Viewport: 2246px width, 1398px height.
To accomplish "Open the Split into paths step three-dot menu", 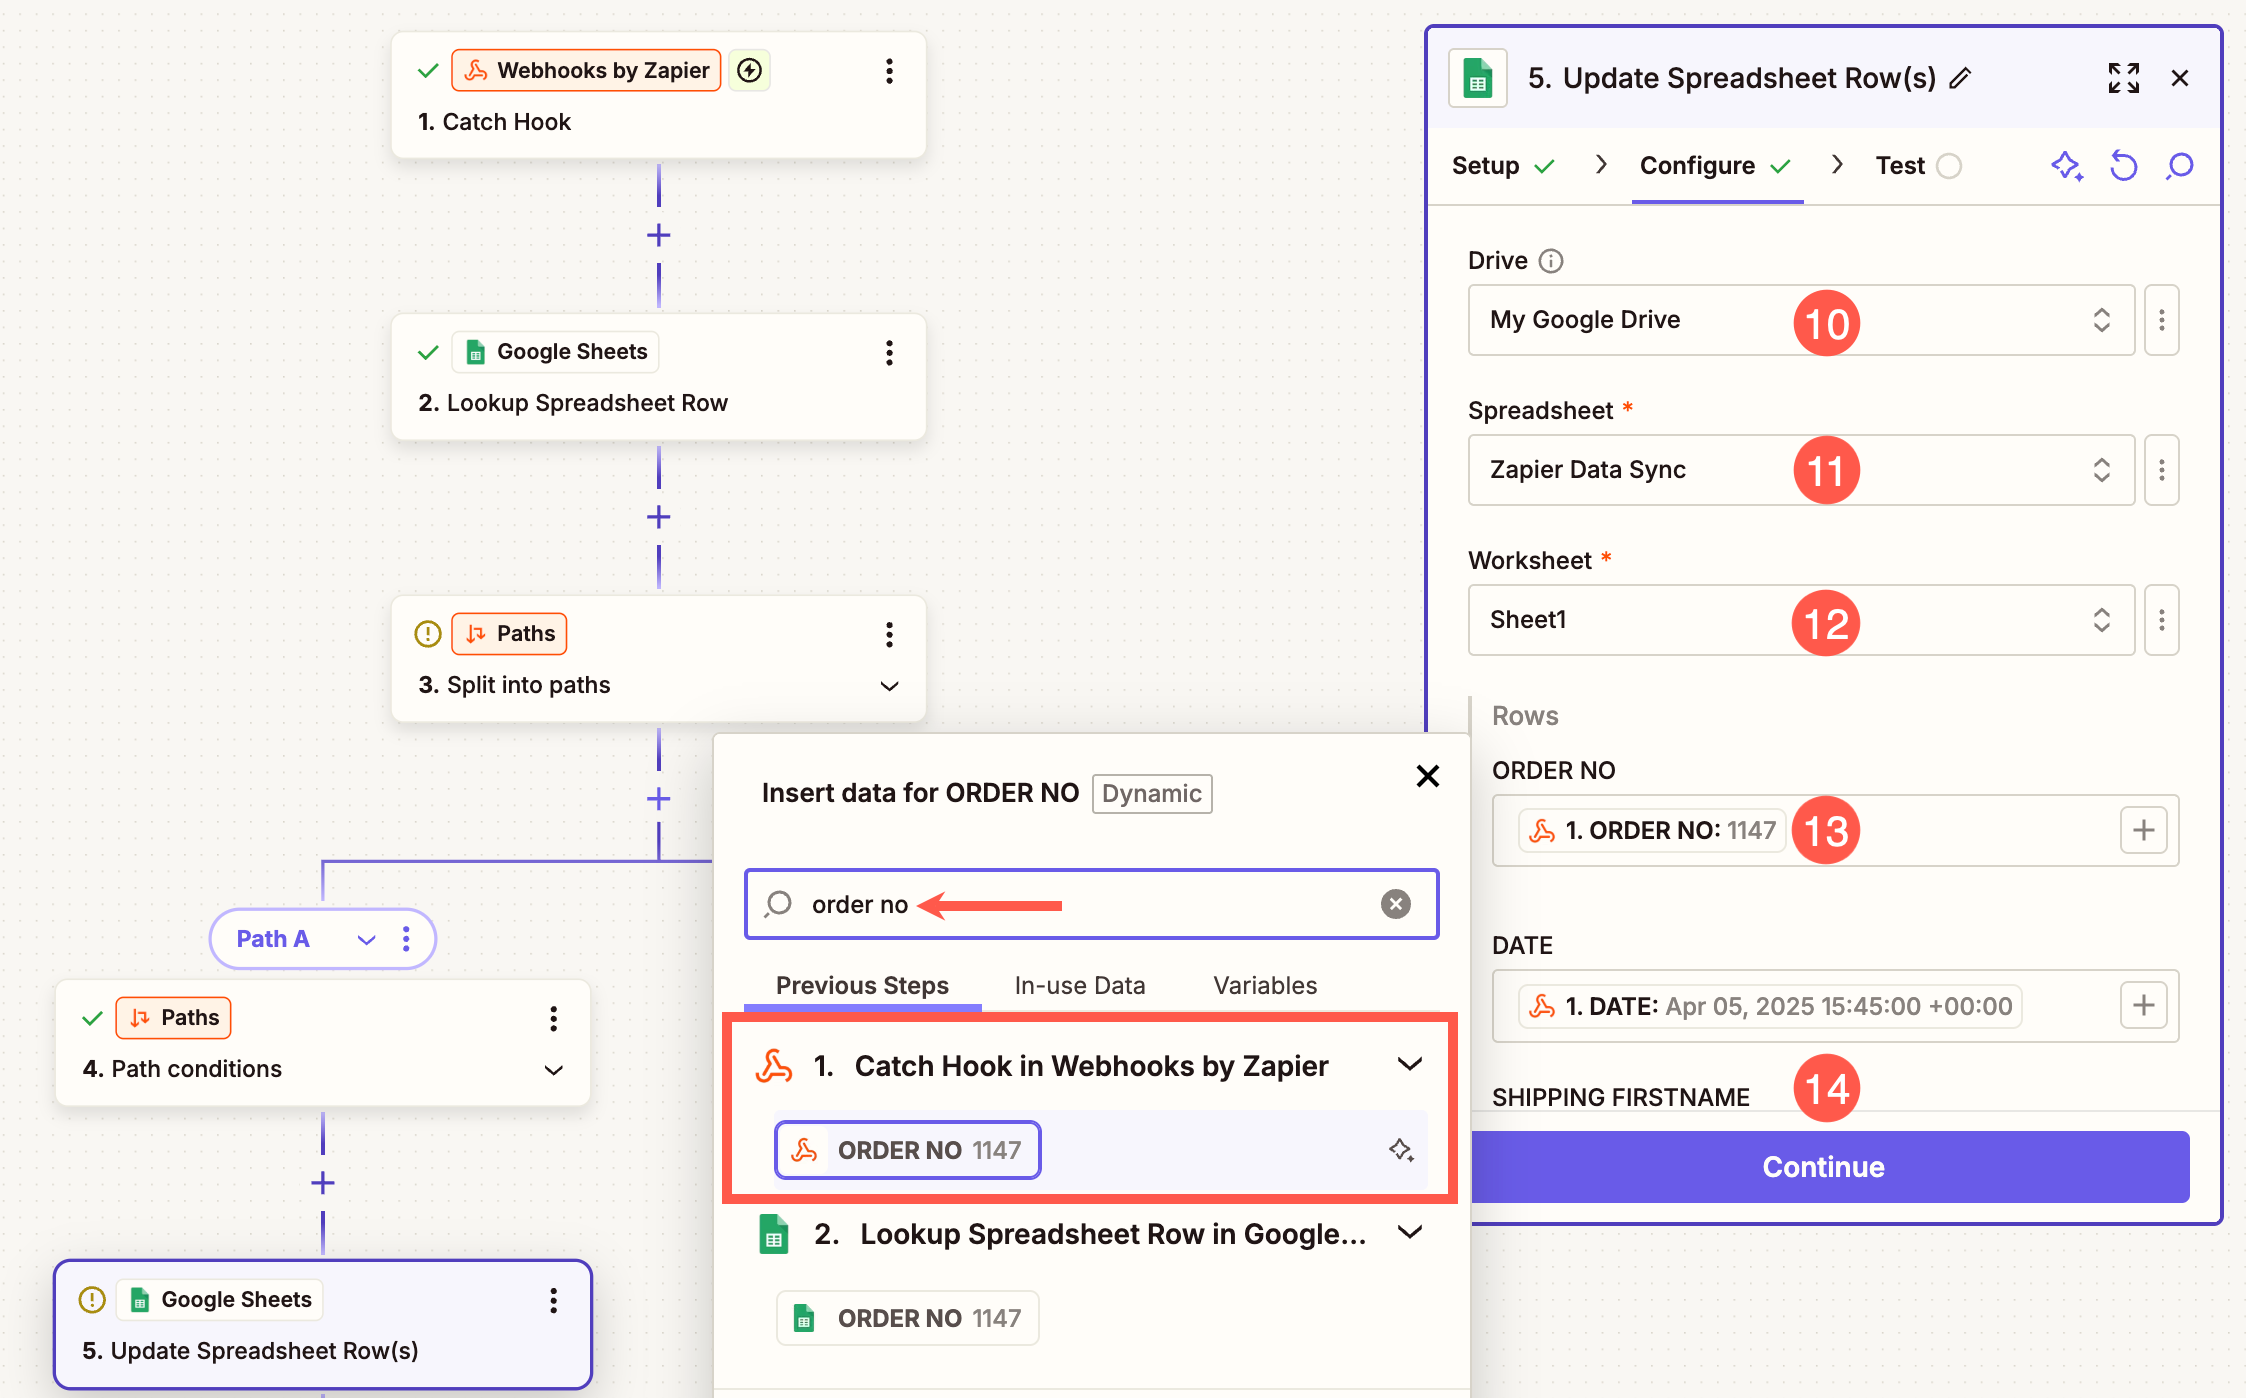I will tap(888, 635).
